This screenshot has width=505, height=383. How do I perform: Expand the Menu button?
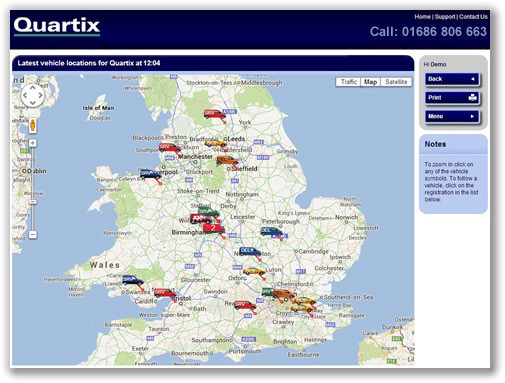(452, 116)
